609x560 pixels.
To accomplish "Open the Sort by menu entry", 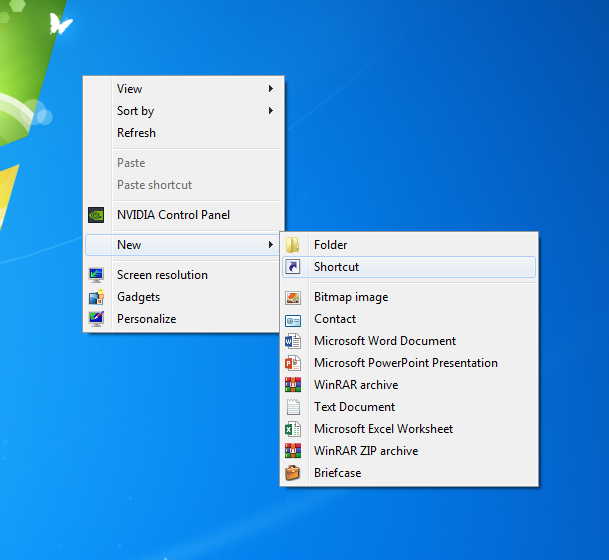I will click(183, 111).
